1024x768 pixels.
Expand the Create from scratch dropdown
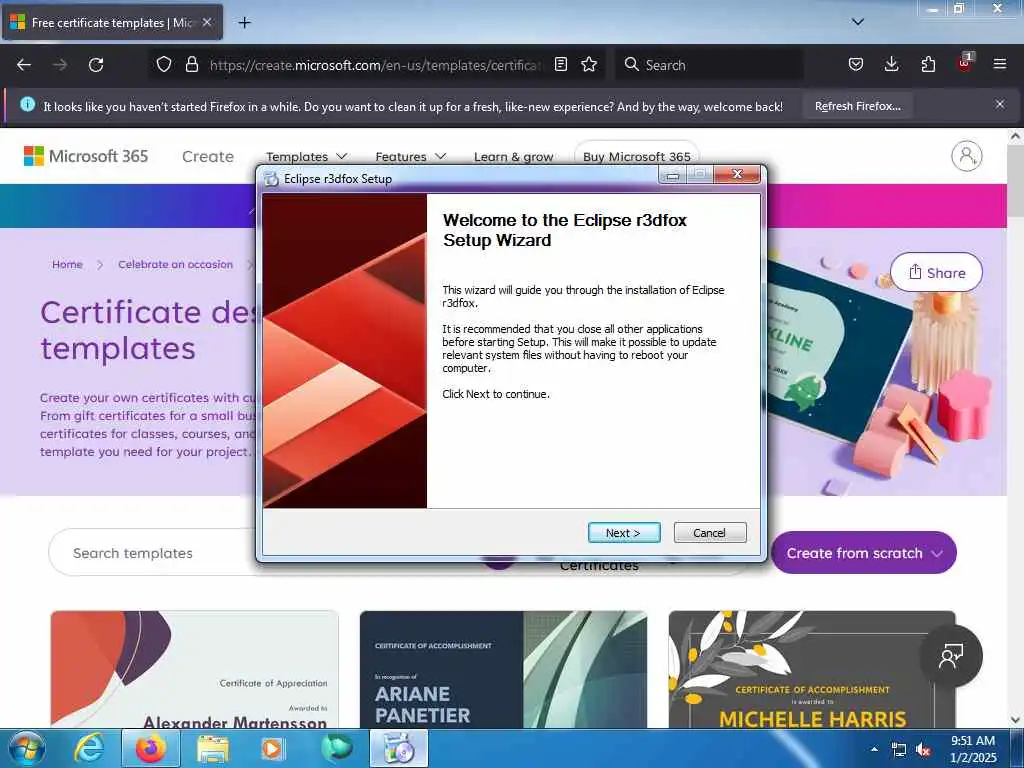coord(863,553)
